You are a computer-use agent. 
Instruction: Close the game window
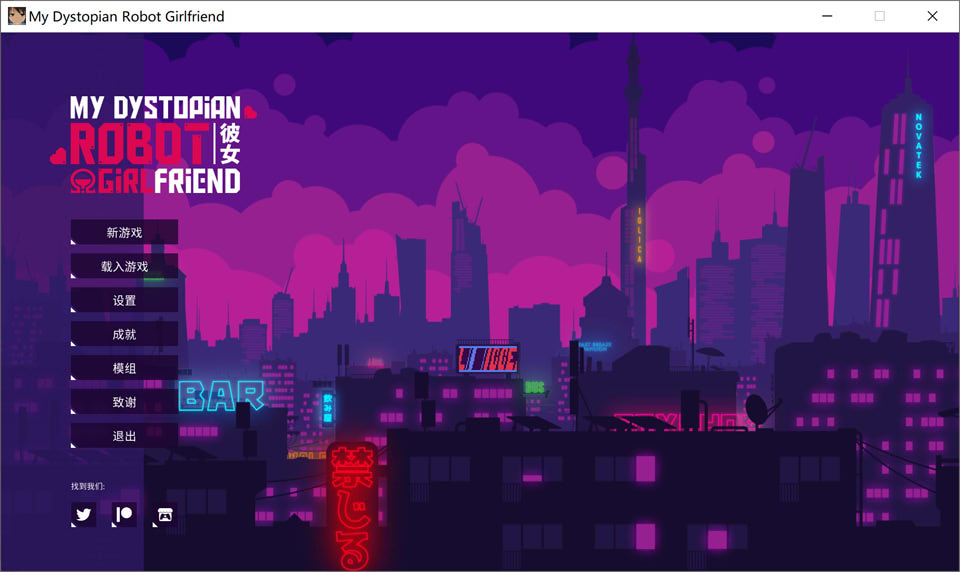point(932,16)
